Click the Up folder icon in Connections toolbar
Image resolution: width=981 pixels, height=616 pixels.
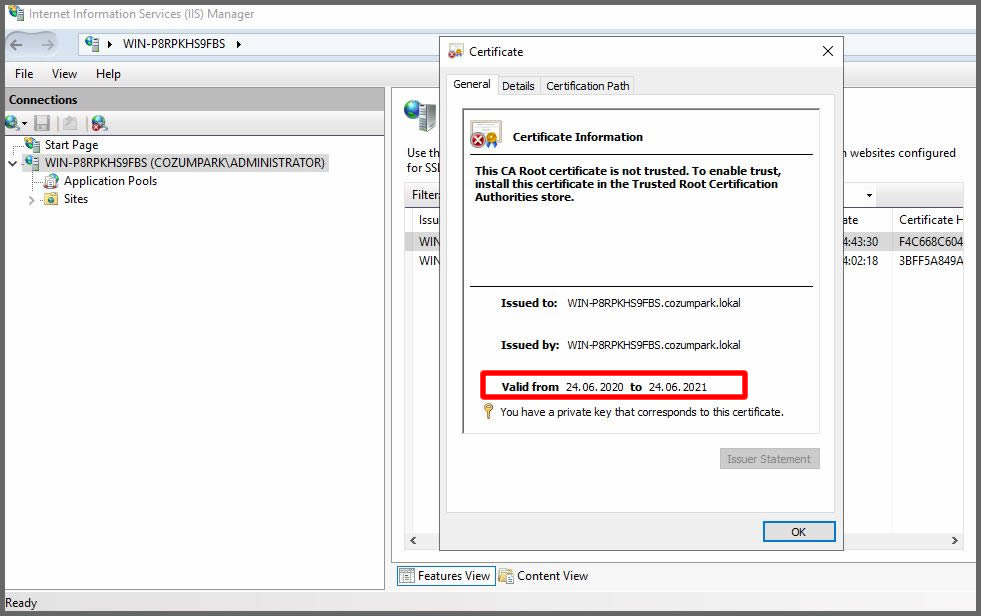tap(70, 123)
